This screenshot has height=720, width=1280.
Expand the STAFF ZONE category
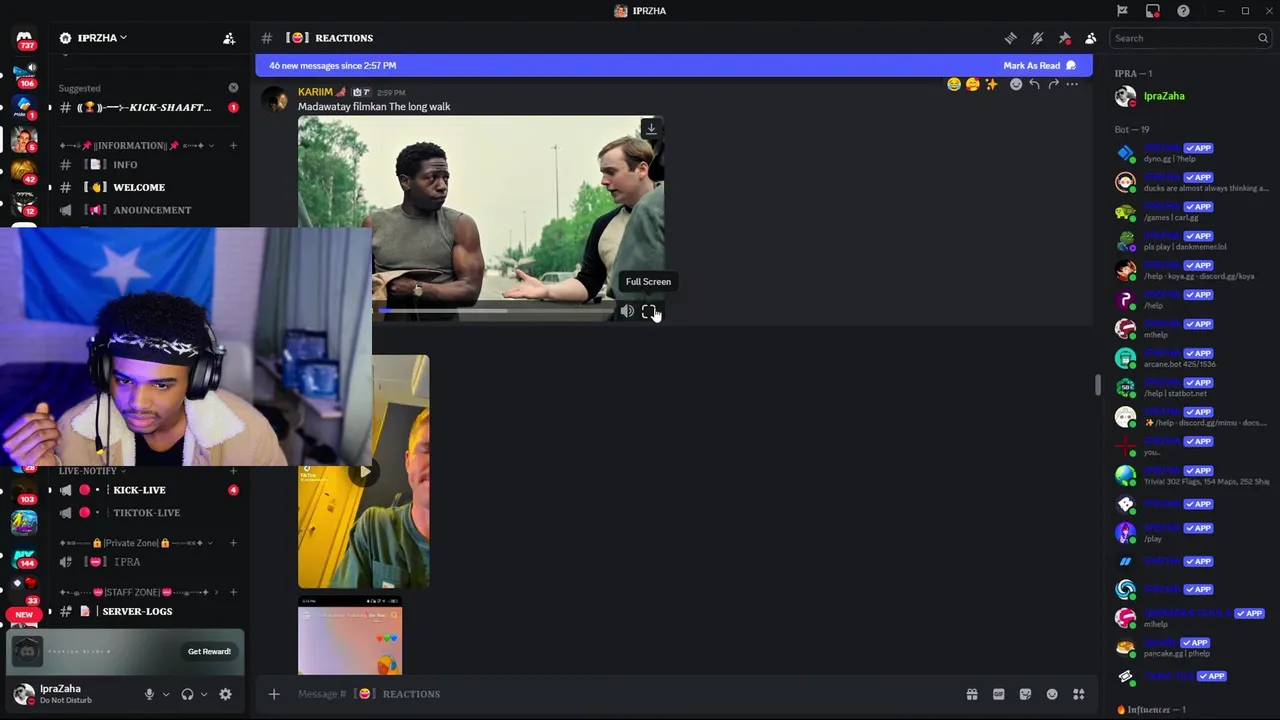point(138,592)
